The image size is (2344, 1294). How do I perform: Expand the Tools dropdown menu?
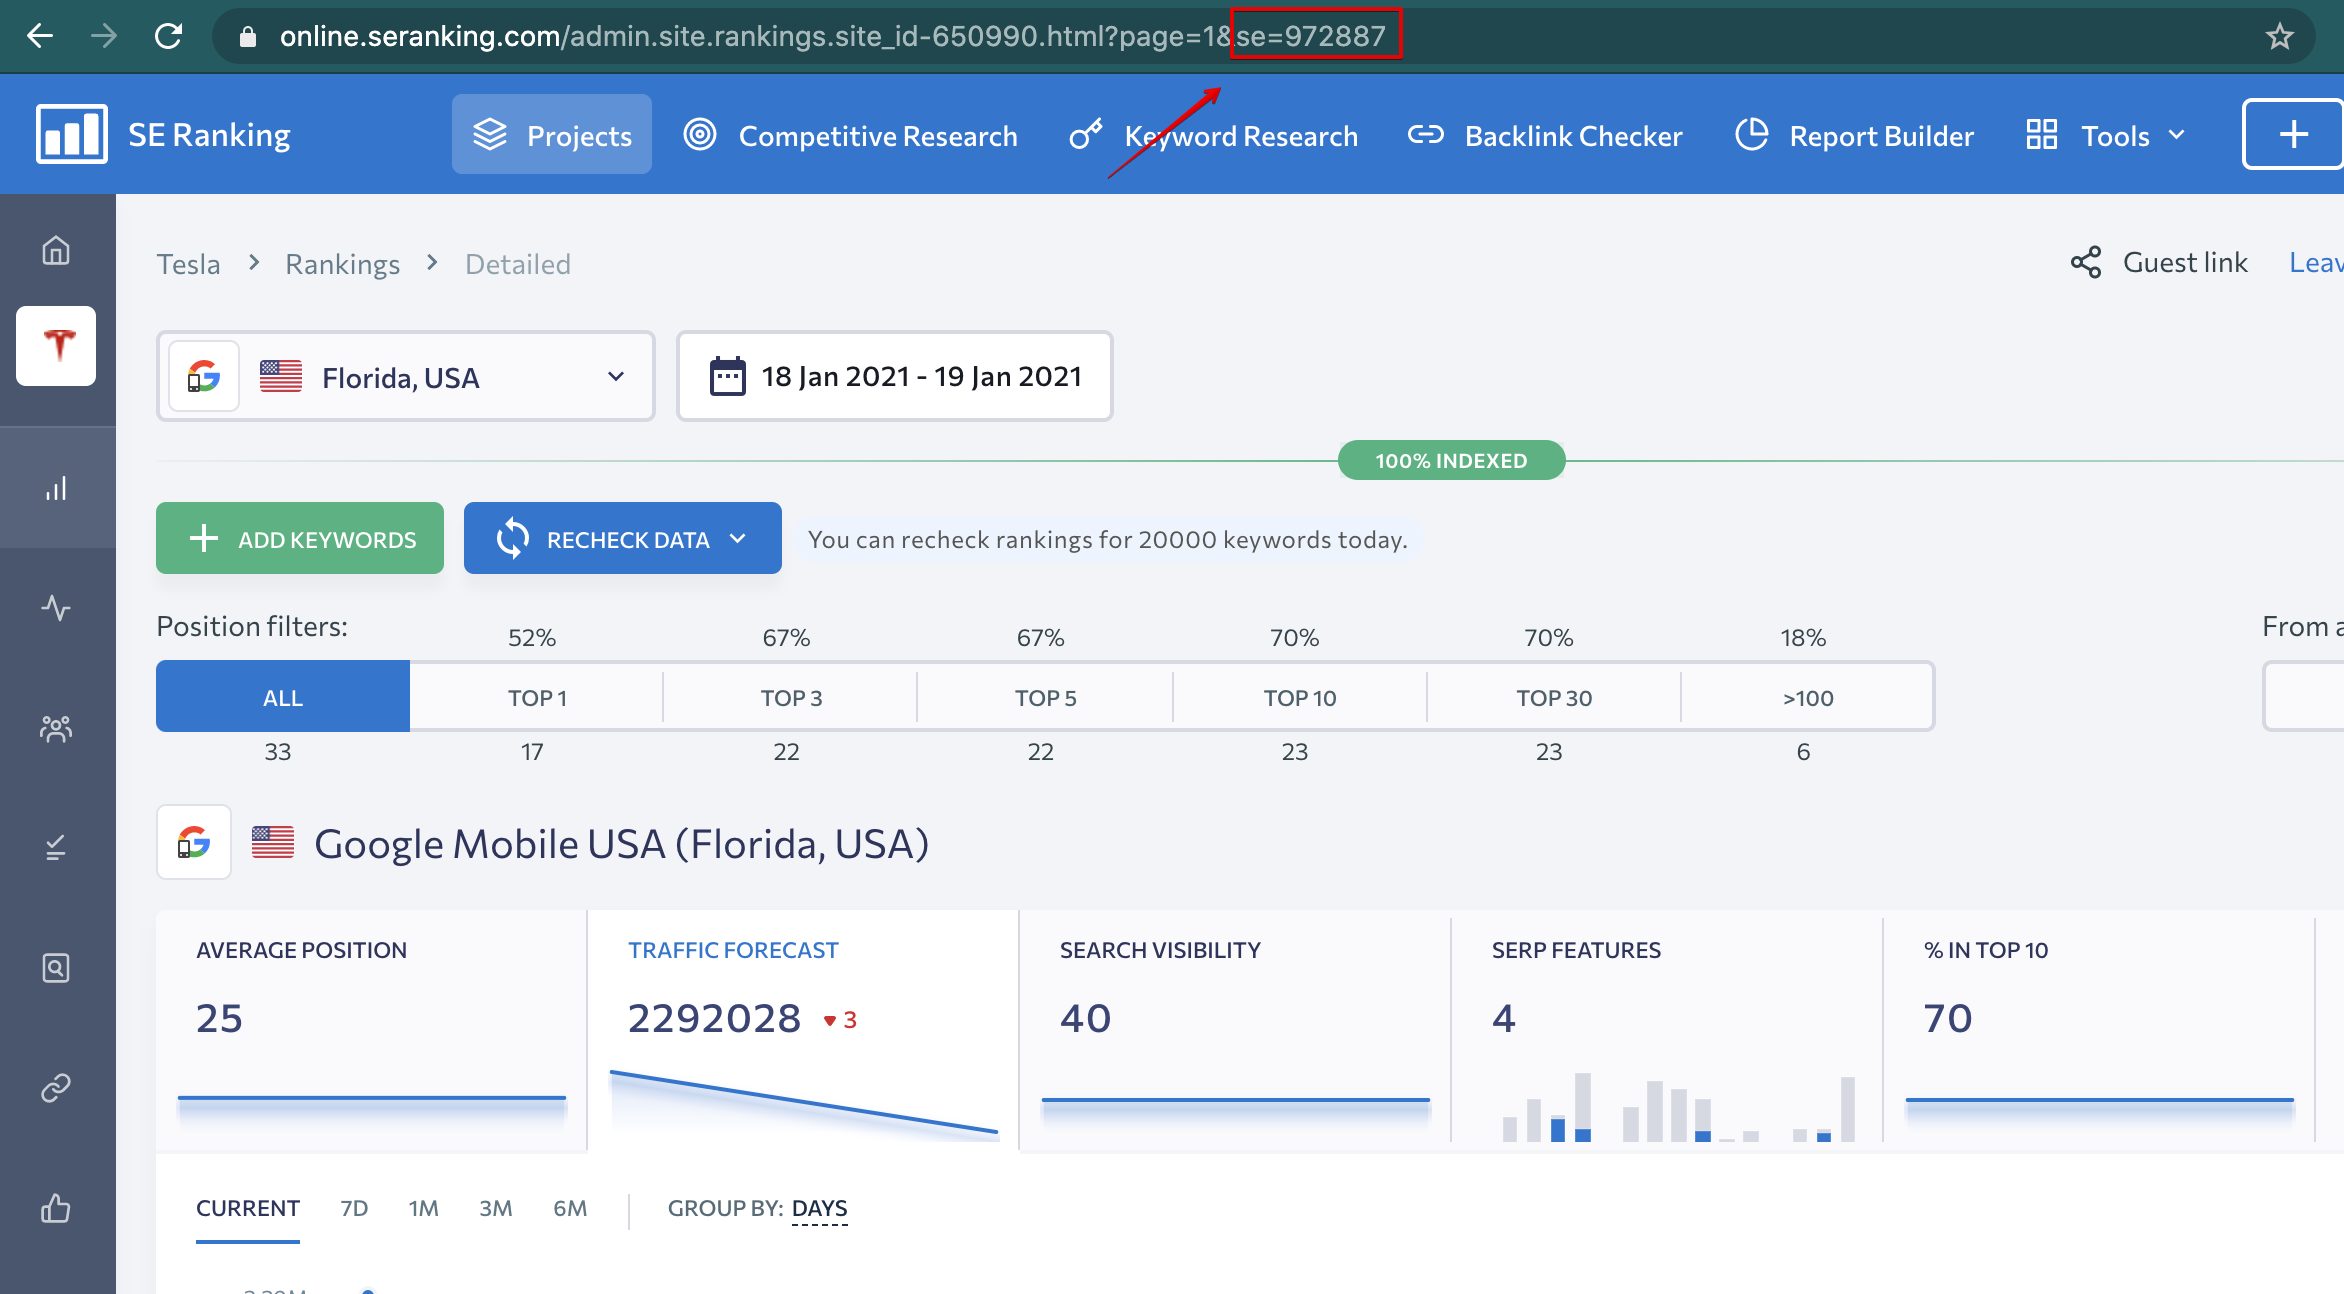tap(2106, 134)
